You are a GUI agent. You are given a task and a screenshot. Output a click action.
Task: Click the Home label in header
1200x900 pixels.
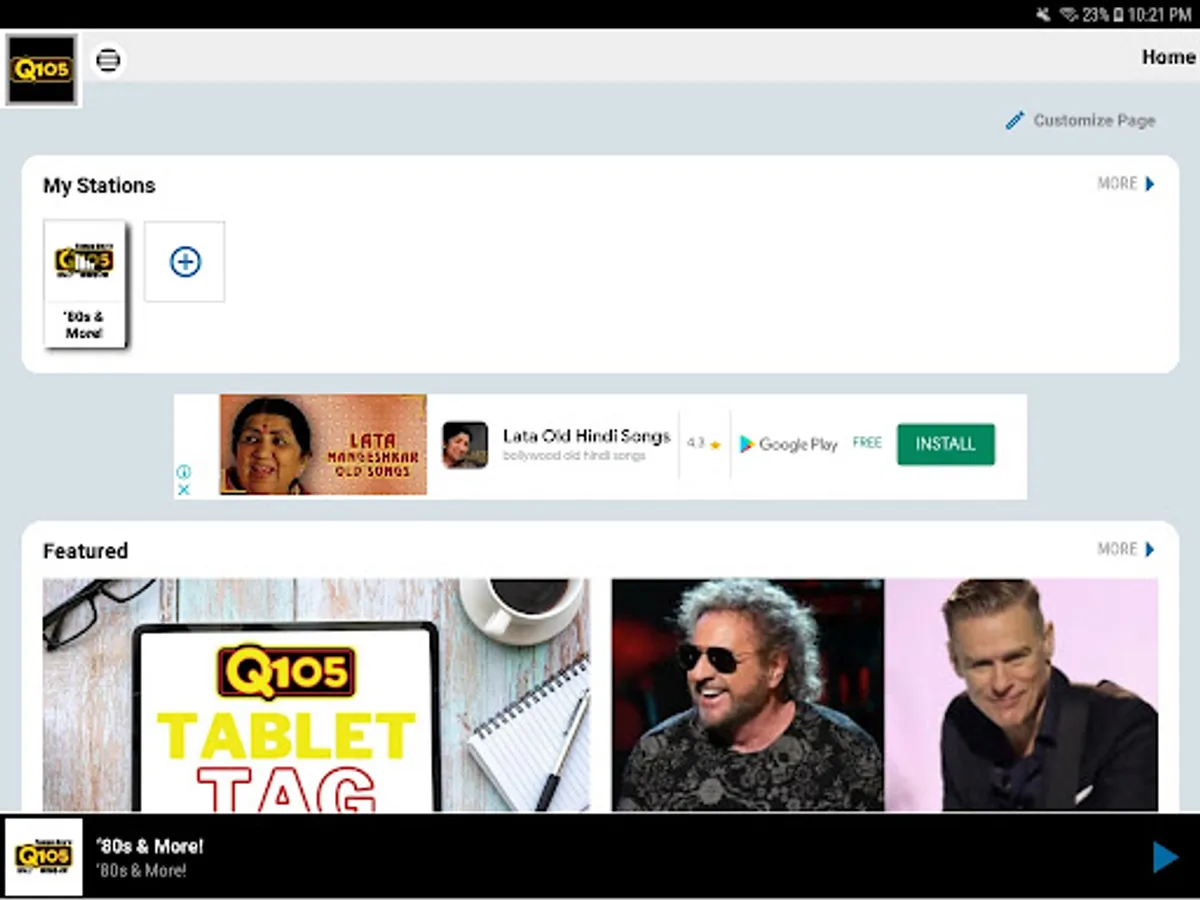pos(1168,57)
